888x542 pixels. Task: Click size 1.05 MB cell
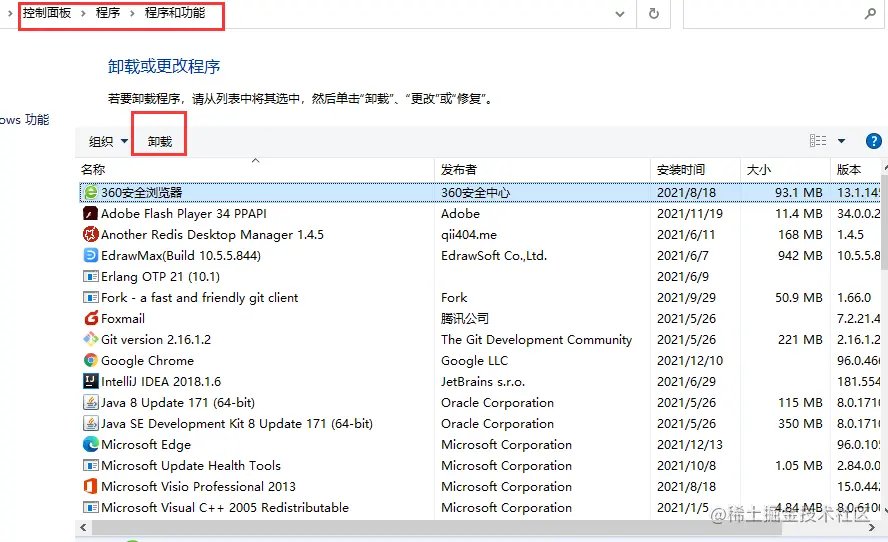click(x=799, y=466)
